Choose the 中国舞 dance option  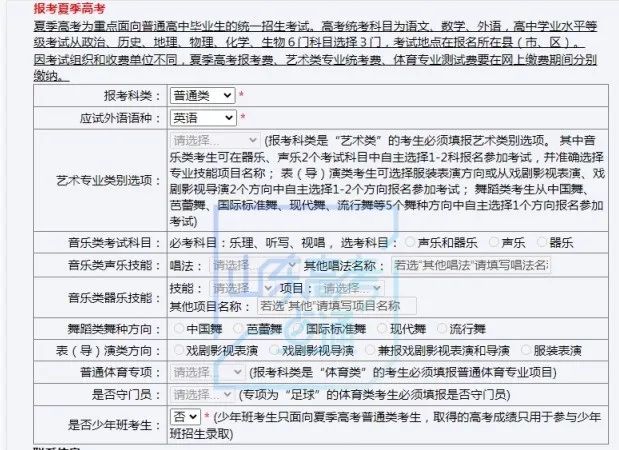pyautogui.click(x=180, y=328)
